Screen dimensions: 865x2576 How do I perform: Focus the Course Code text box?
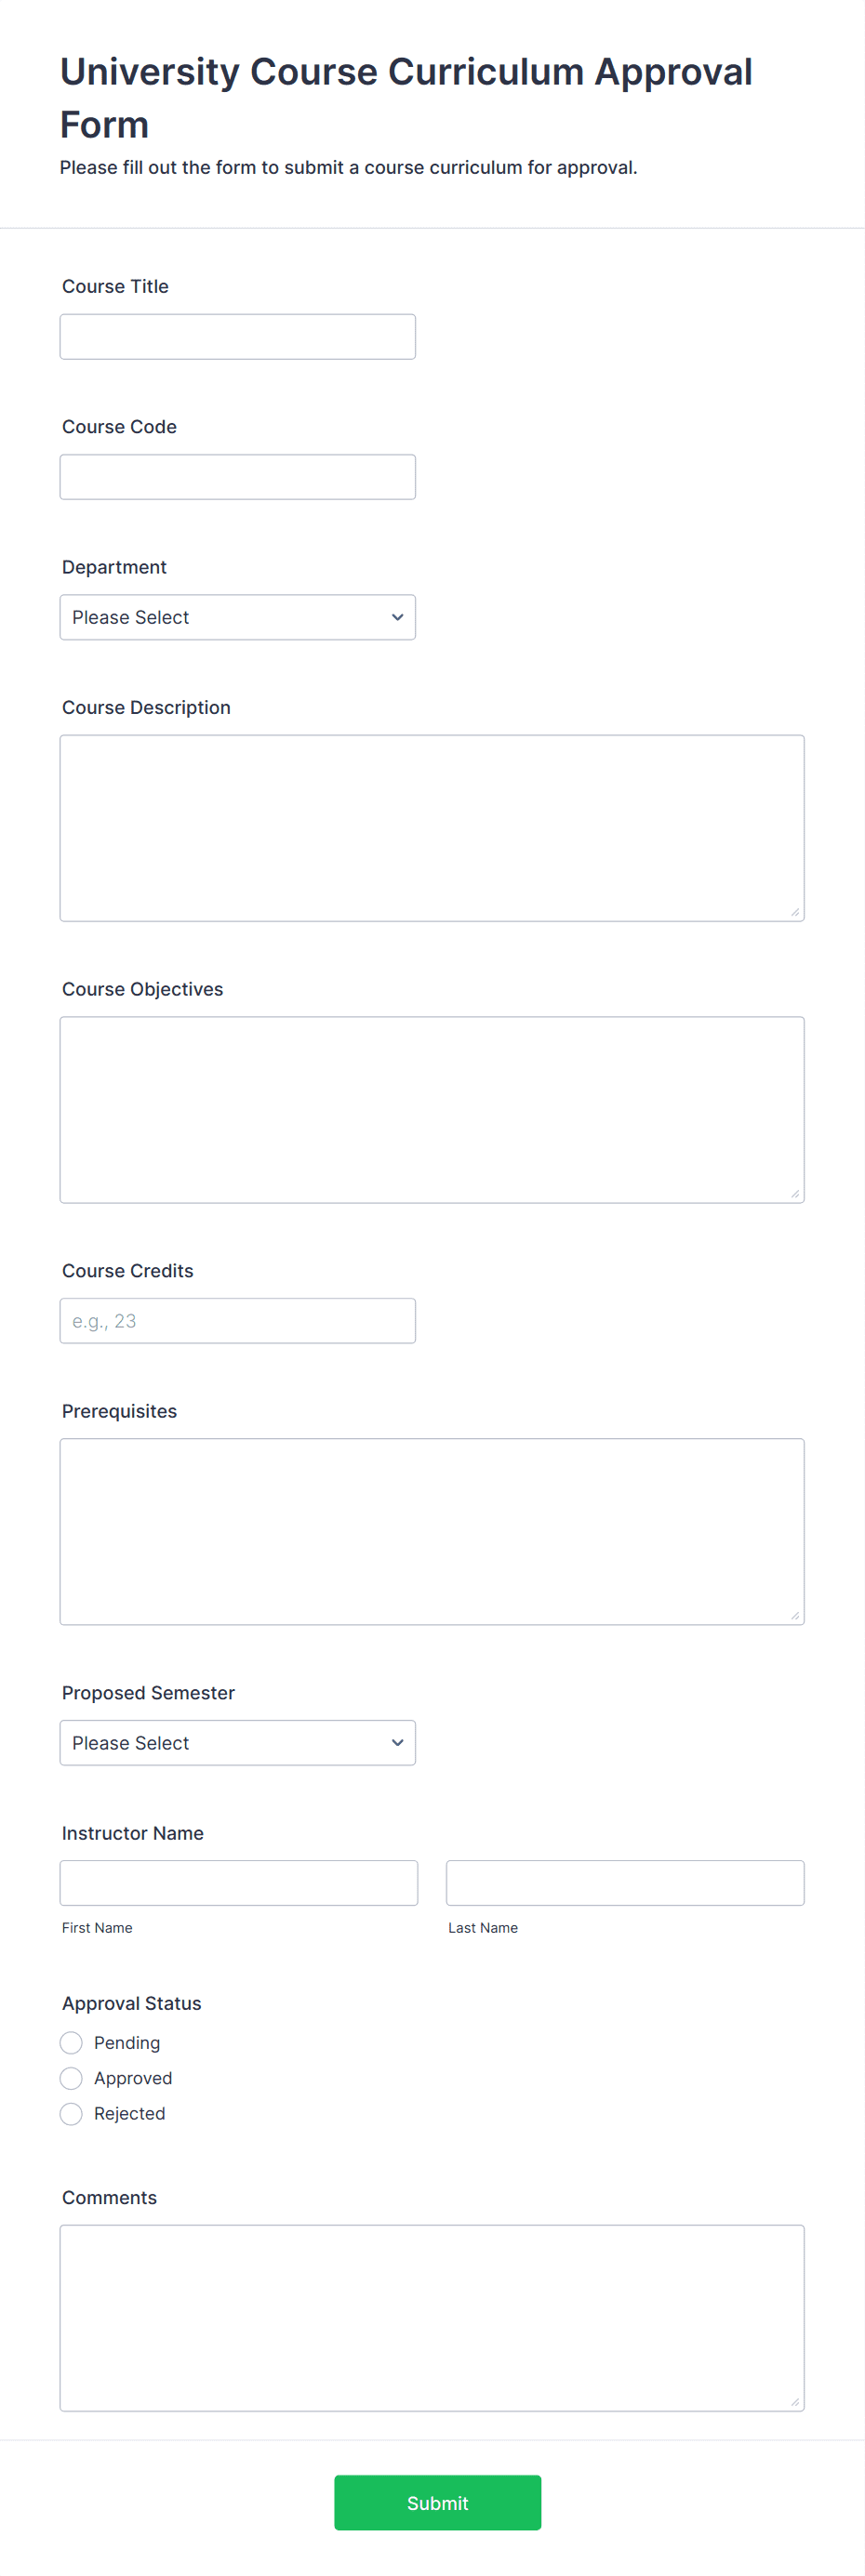click(x=237, y=477)
